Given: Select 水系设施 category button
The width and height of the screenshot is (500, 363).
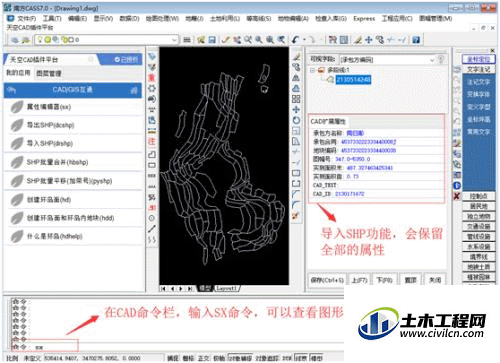Looking at the screenshot, I should click(479, 247).
